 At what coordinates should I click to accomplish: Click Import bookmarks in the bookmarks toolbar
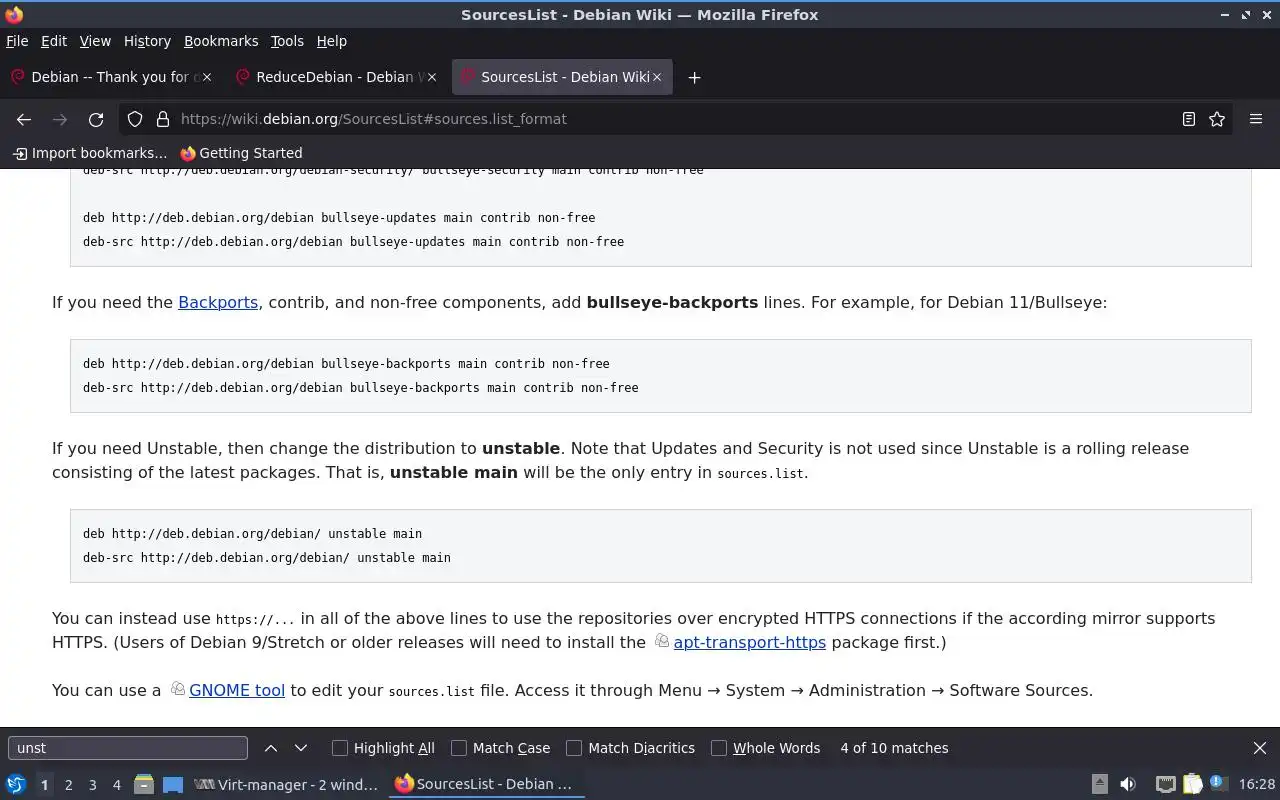click(x=89, y=153)
